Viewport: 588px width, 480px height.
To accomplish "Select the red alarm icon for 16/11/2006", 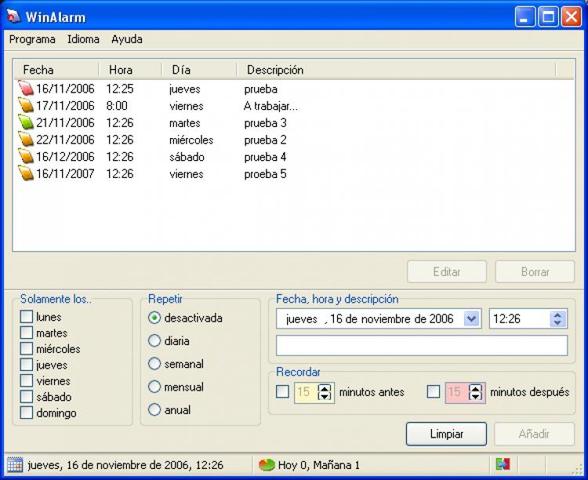I will point(26,88).
